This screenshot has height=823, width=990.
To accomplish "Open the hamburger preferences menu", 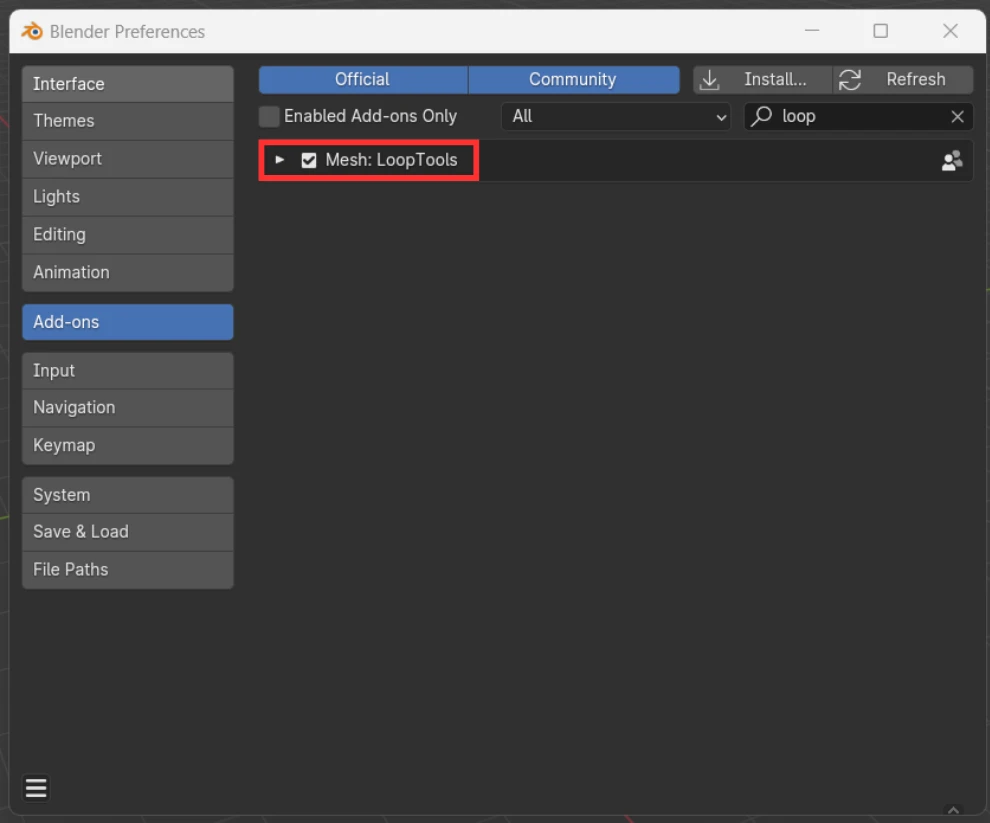I will (x=36, y=788).
